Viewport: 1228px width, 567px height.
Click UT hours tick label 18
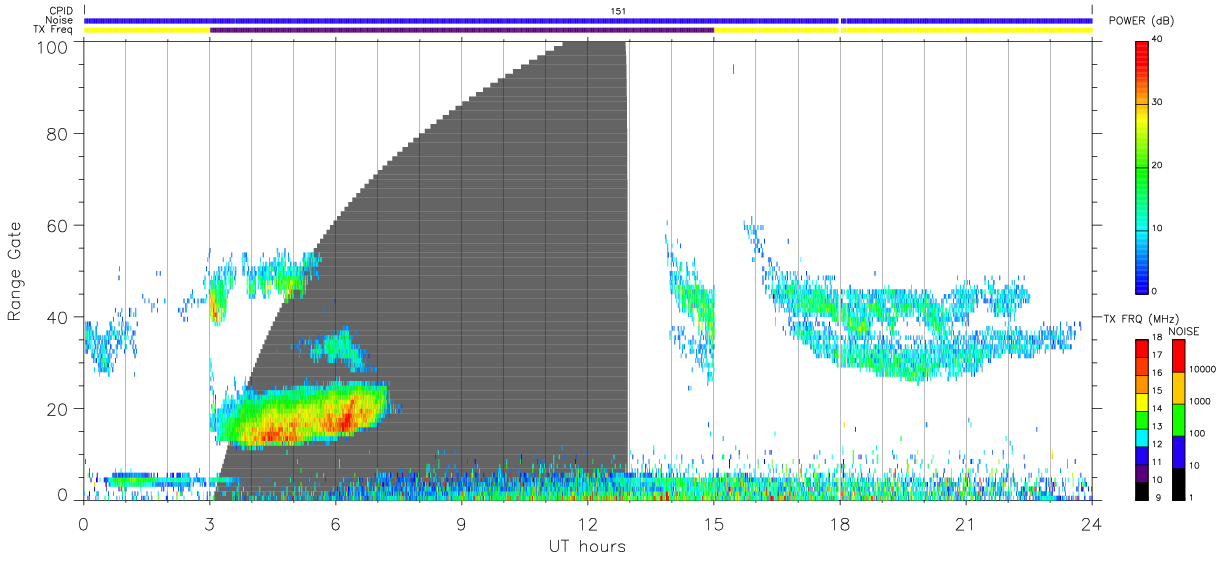point(840,523)
